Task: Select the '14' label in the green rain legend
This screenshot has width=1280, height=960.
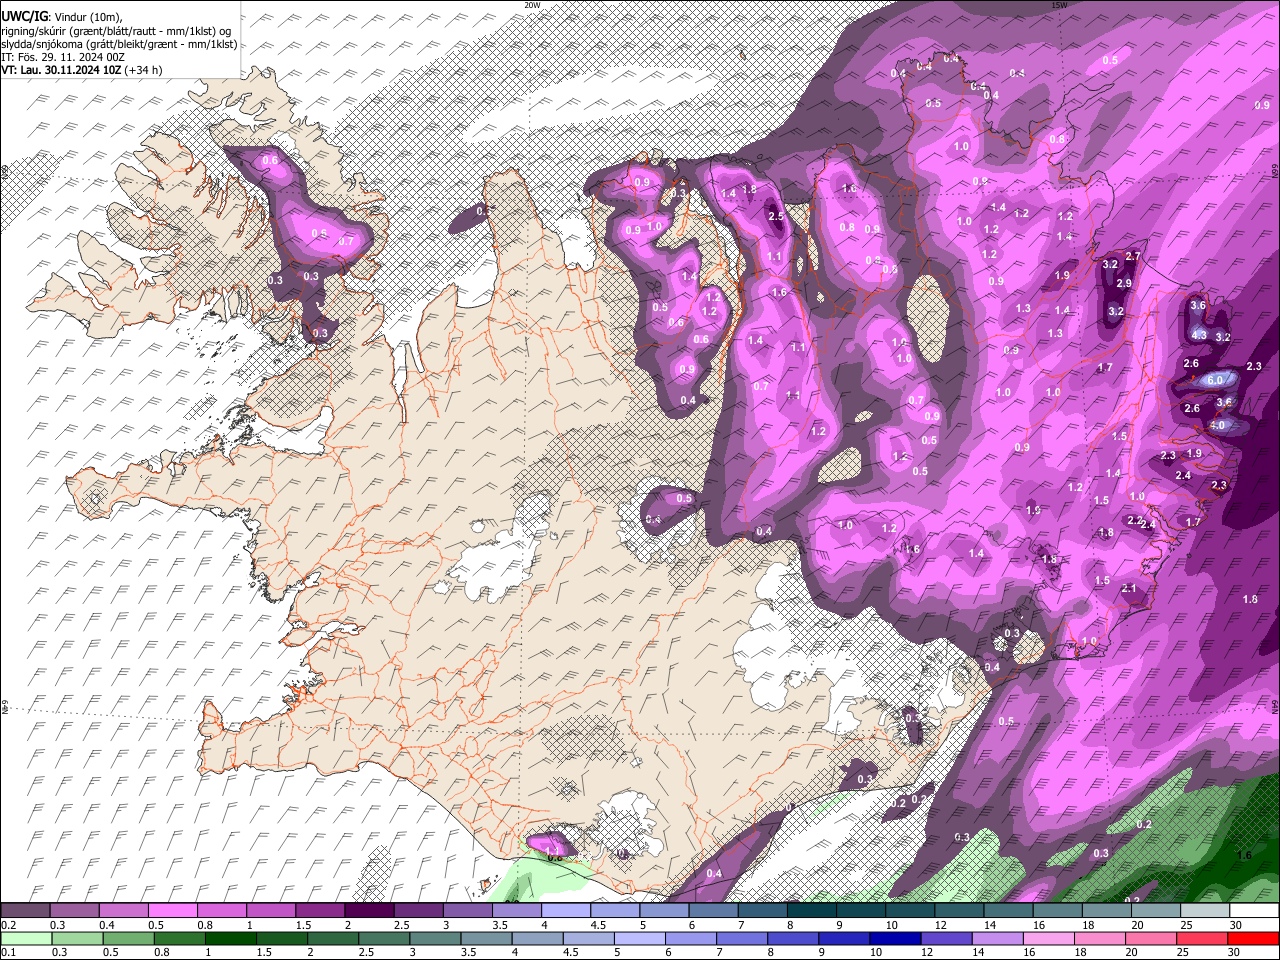Action: click(978, 953)
